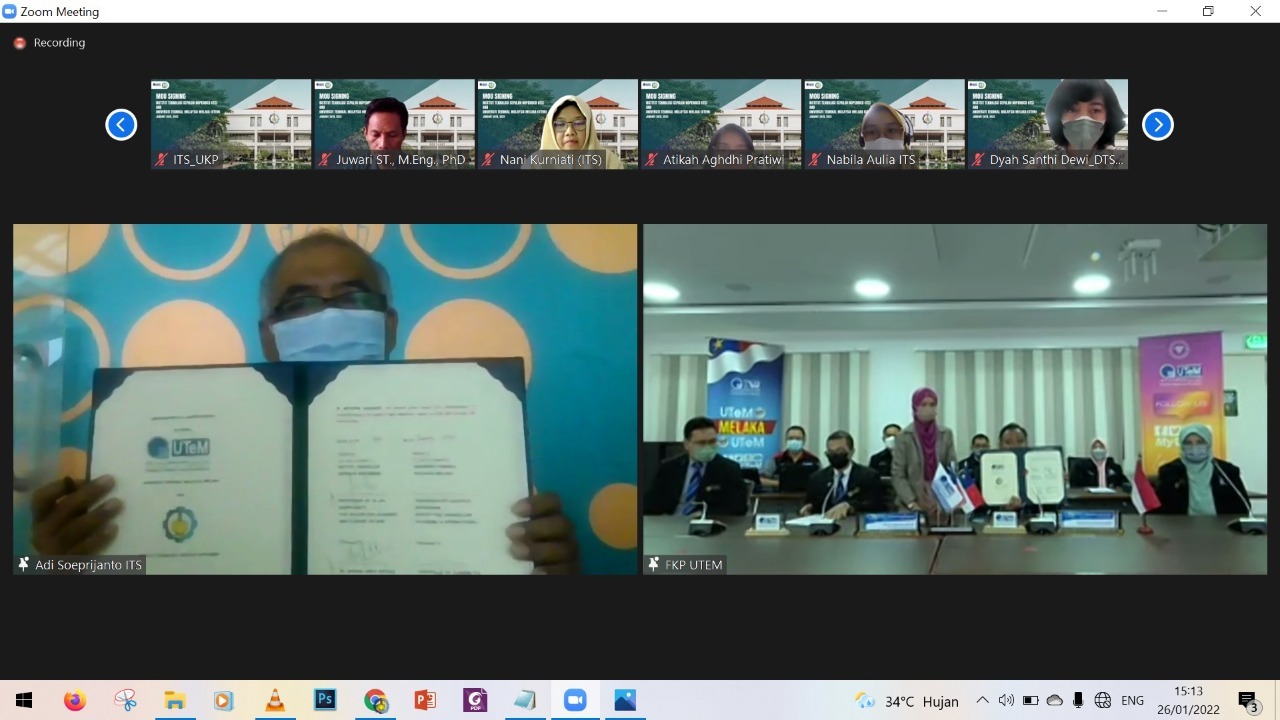Click FKP UTEM pinned video

[955, 399]
